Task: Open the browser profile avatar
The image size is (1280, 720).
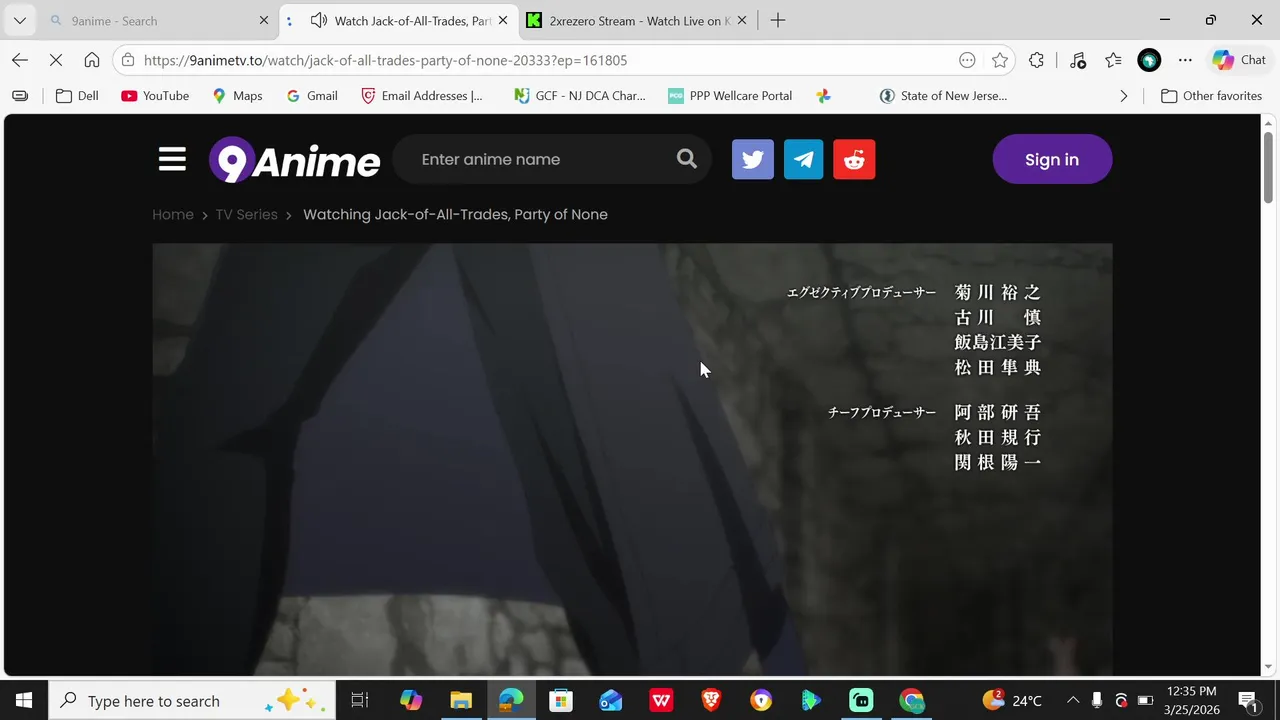Action: pos(1149,60)
